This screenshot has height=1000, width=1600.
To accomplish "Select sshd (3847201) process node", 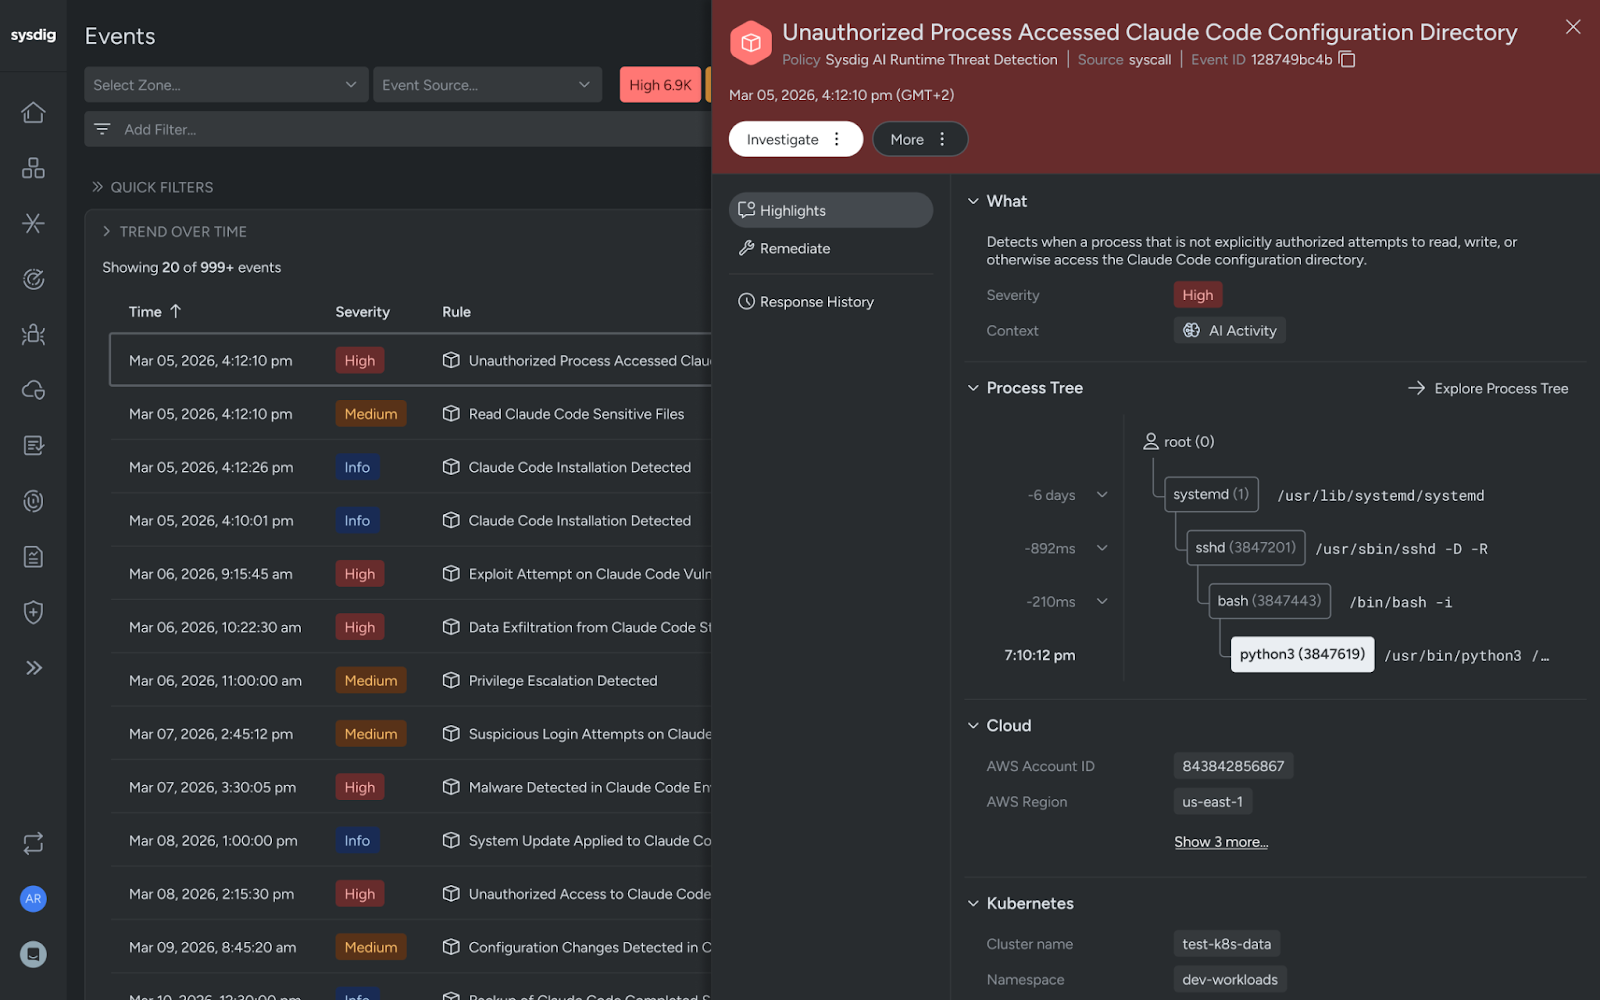I will tap(1245, 547).
